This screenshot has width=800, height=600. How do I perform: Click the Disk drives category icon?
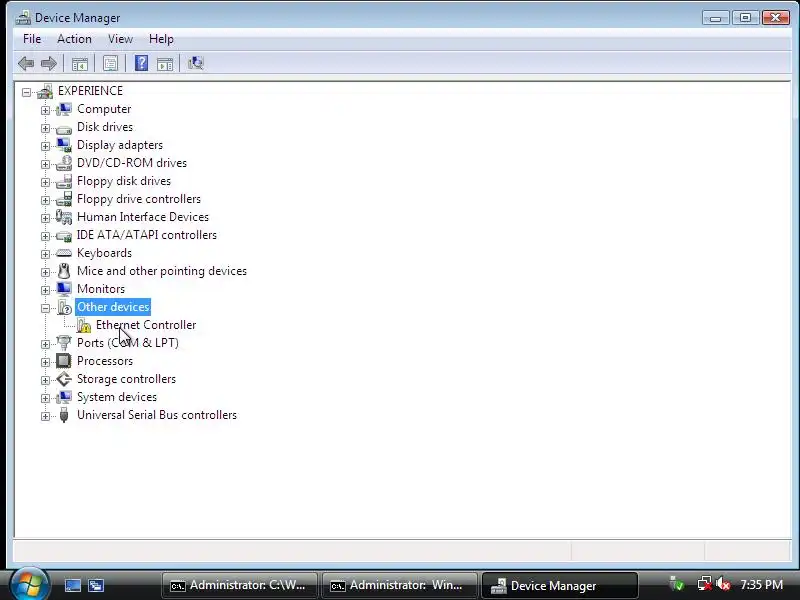pos(64,128)
